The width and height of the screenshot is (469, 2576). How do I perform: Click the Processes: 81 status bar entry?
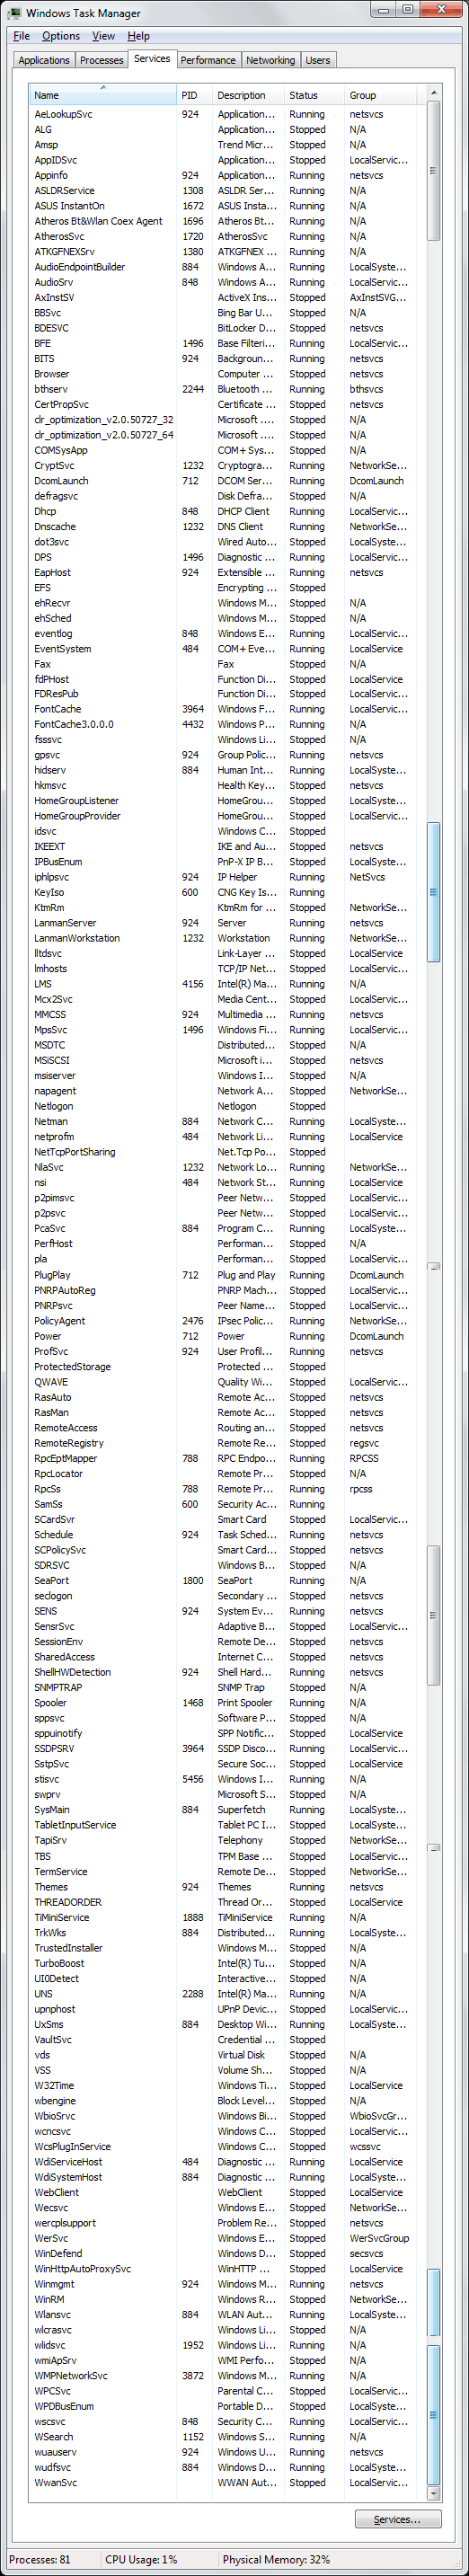40,2560
